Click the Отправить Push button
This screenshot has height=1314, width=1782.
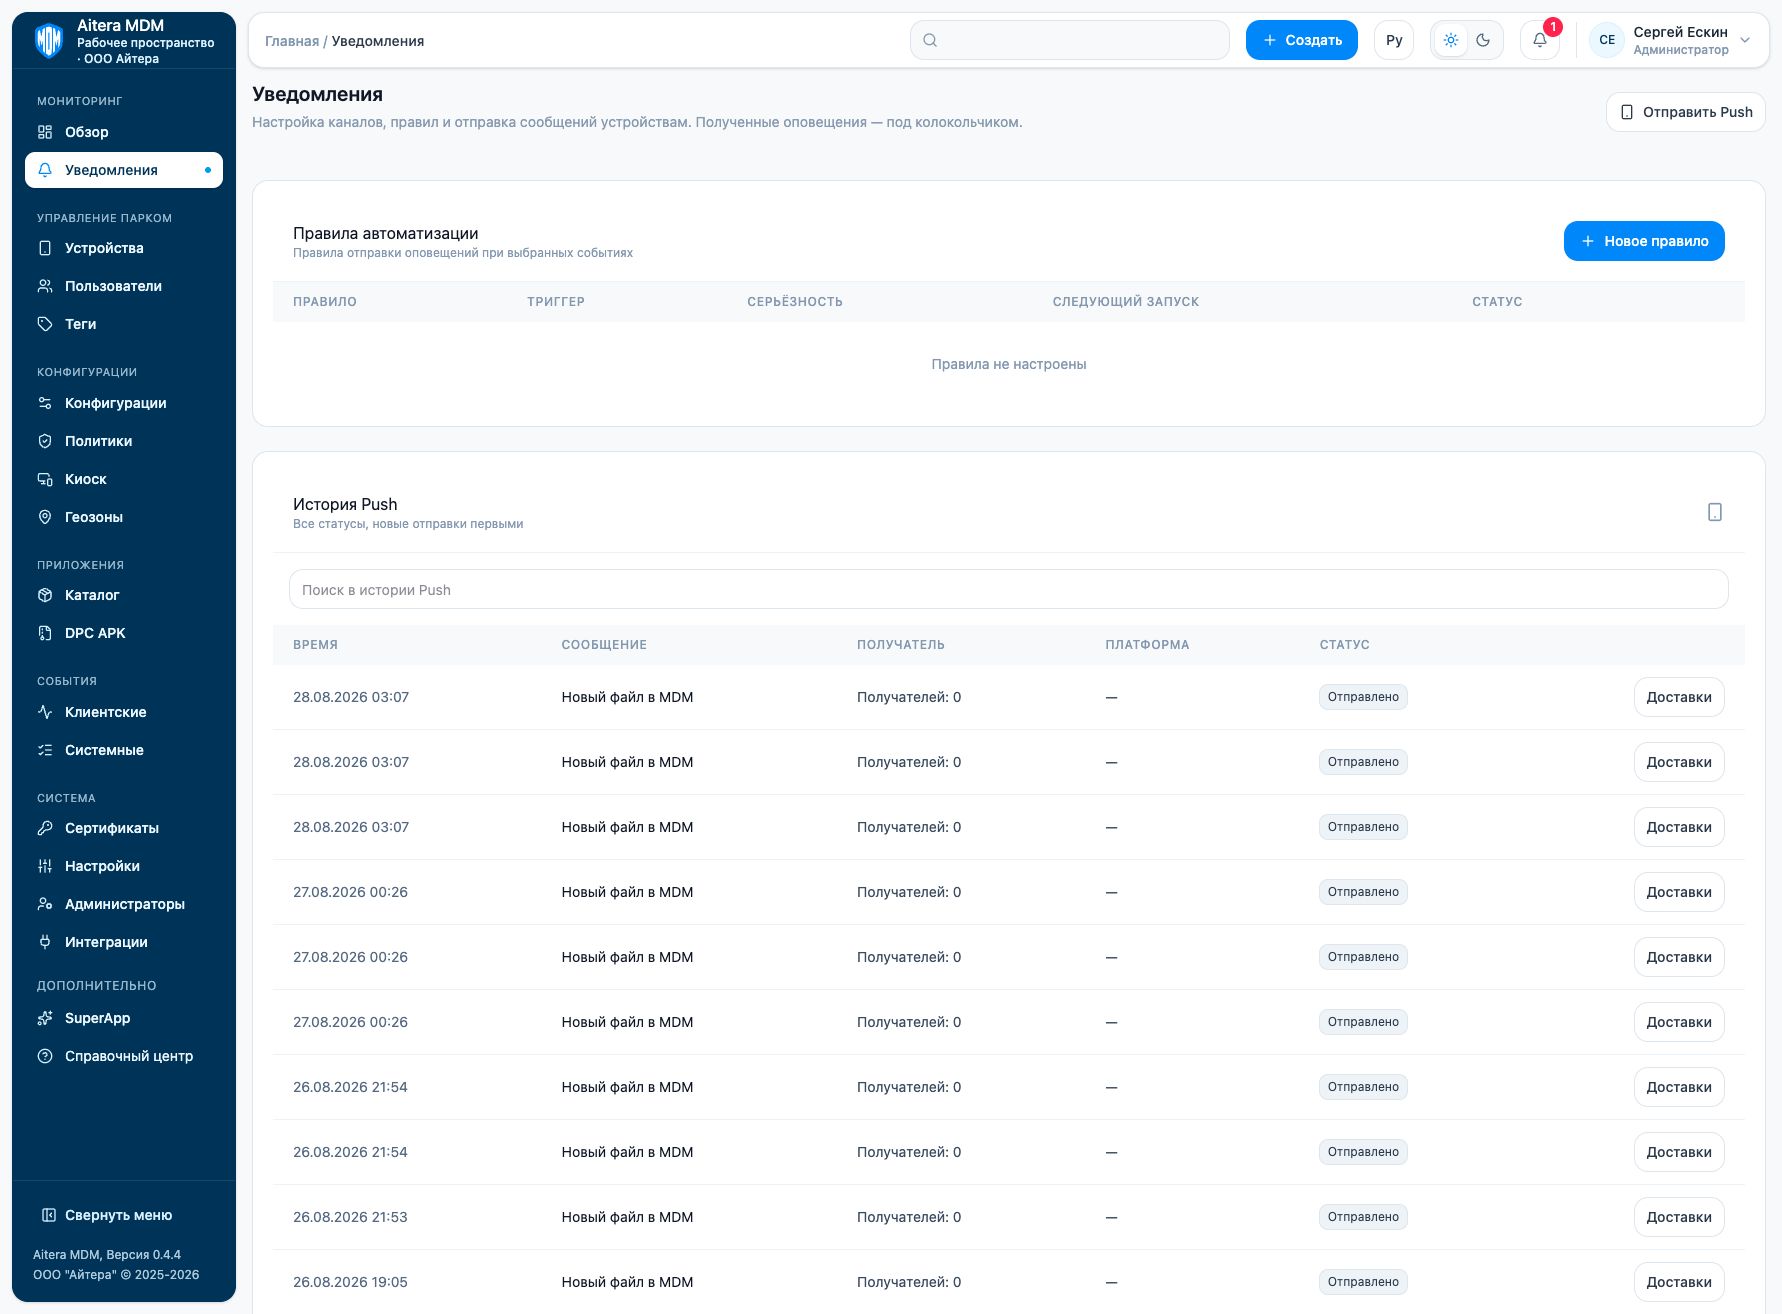[x=1686, y=112]
